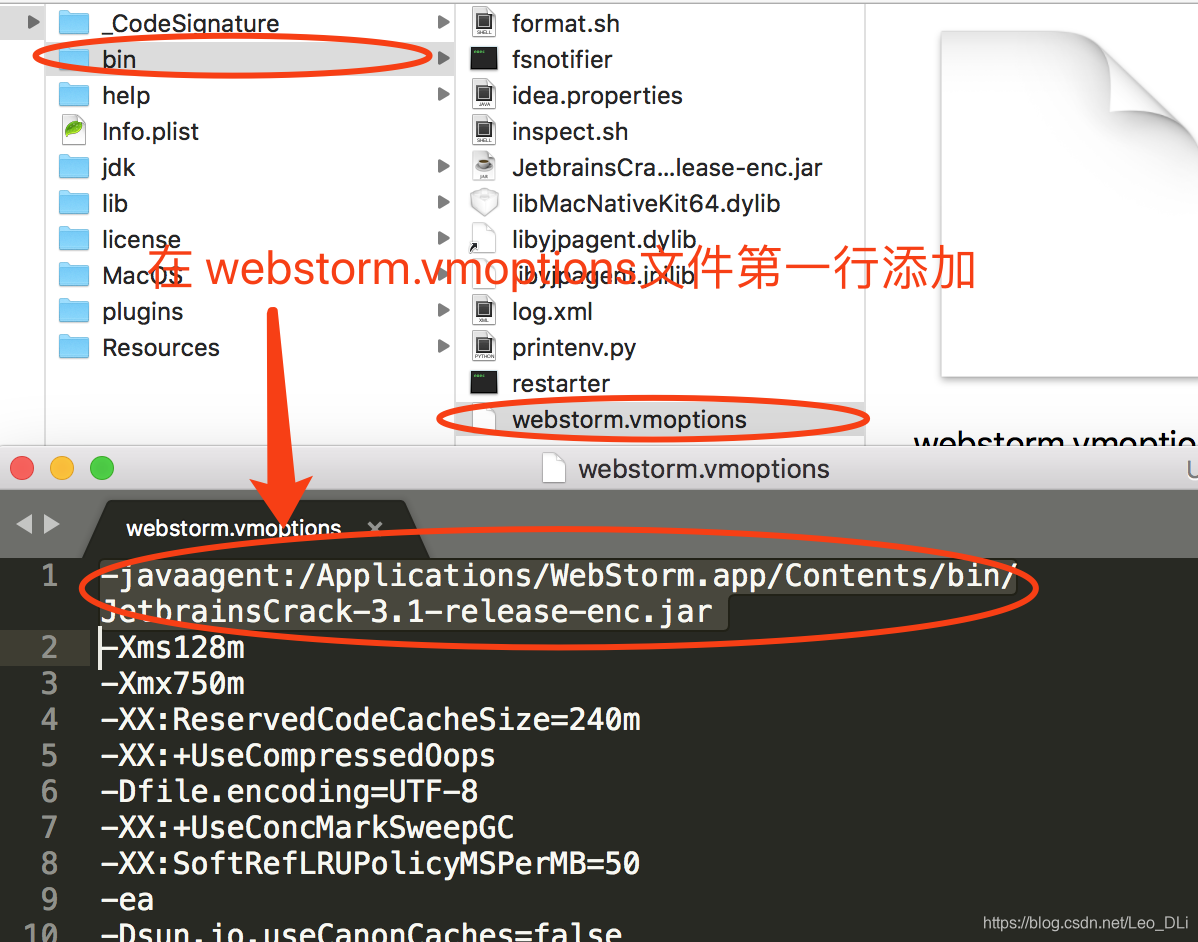Select the restarter file name
Viewport: 1198px width, 942px height.
(561, 384)
